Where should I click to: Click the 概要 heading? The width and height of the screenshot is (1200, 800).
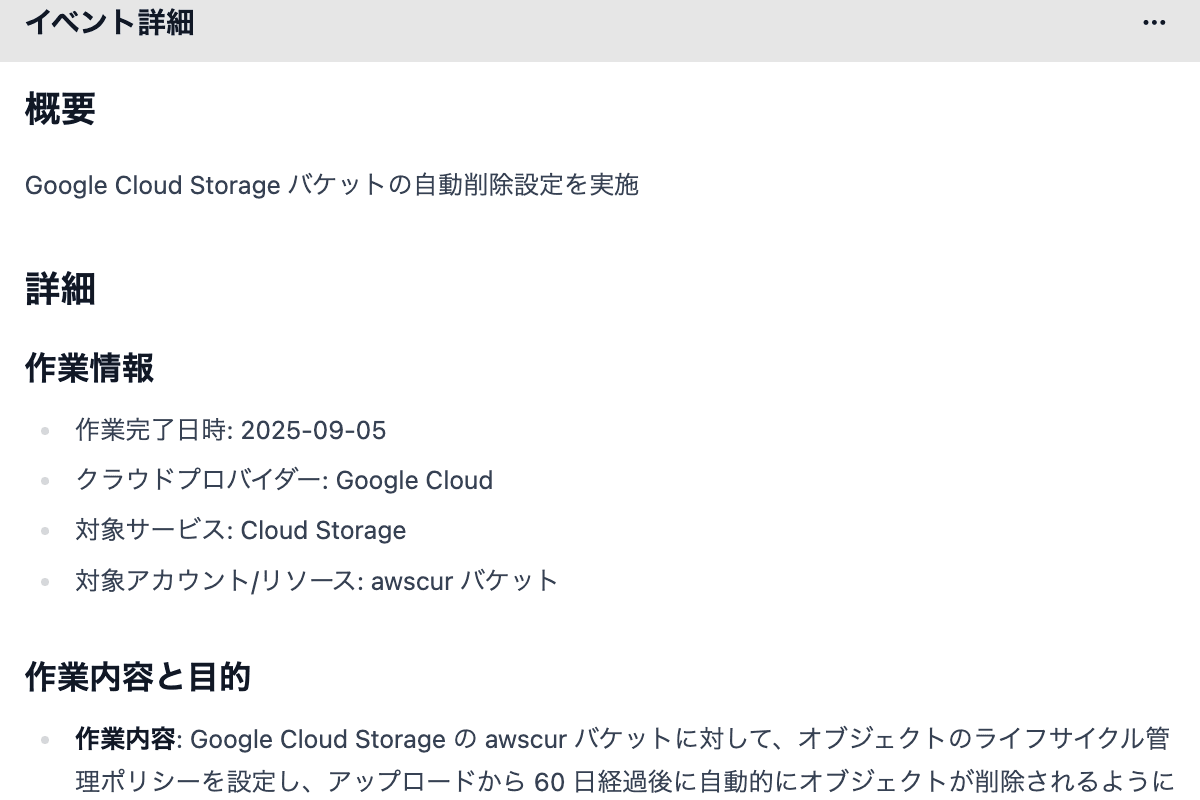(60, 110)
